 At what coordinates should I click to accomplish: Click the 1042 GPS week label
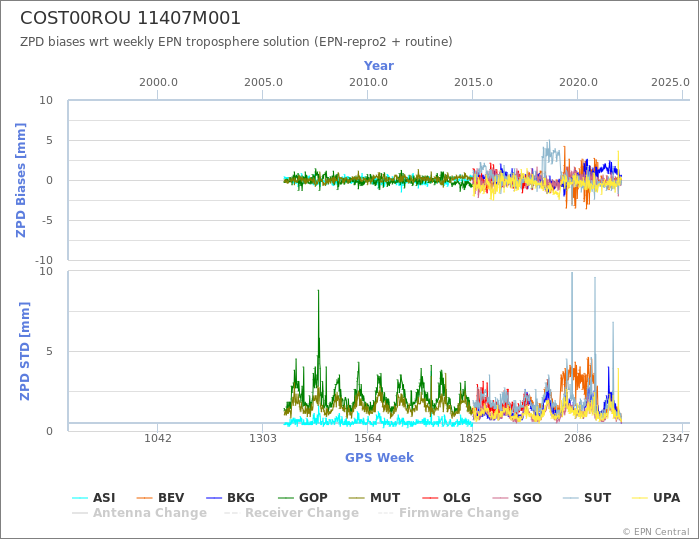tap(158, 438)
